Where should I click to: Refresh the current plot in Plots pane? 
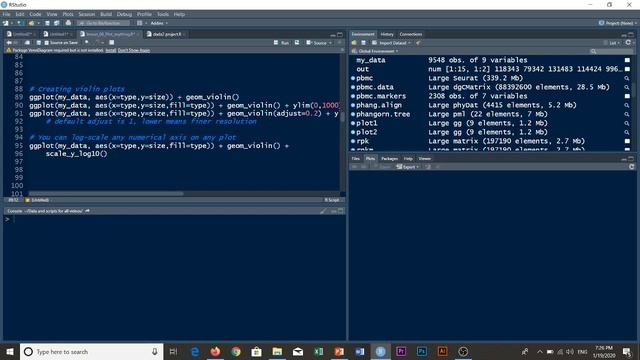tap(631, 167)
